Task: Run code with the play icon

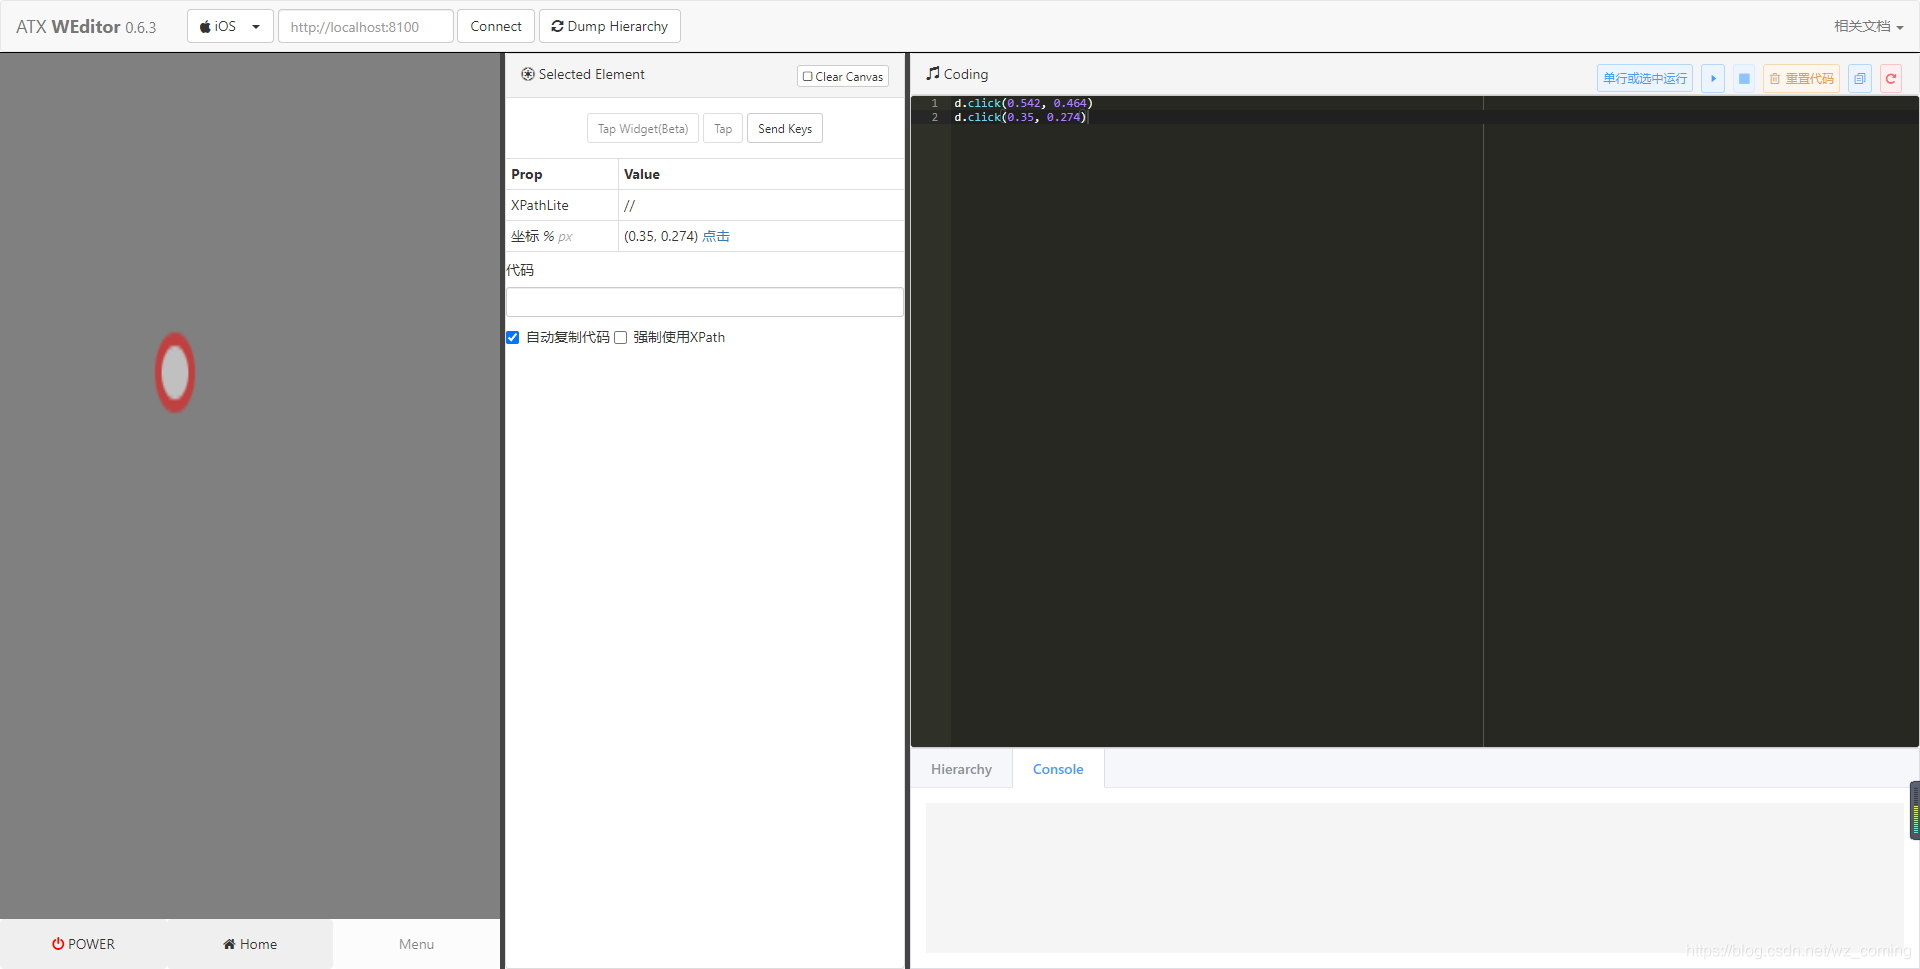Action: (1712, 78)
